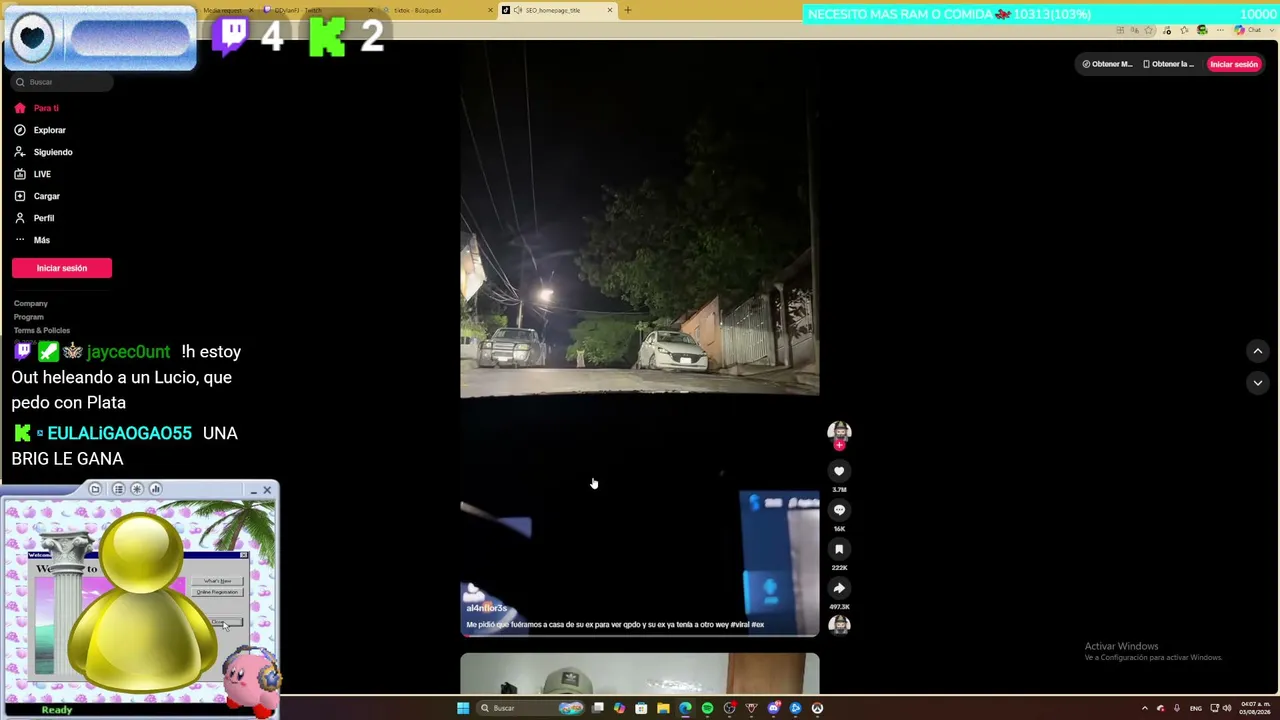Open the video comments bubble icon
The image size is (1280, 720).
(839, 510)
